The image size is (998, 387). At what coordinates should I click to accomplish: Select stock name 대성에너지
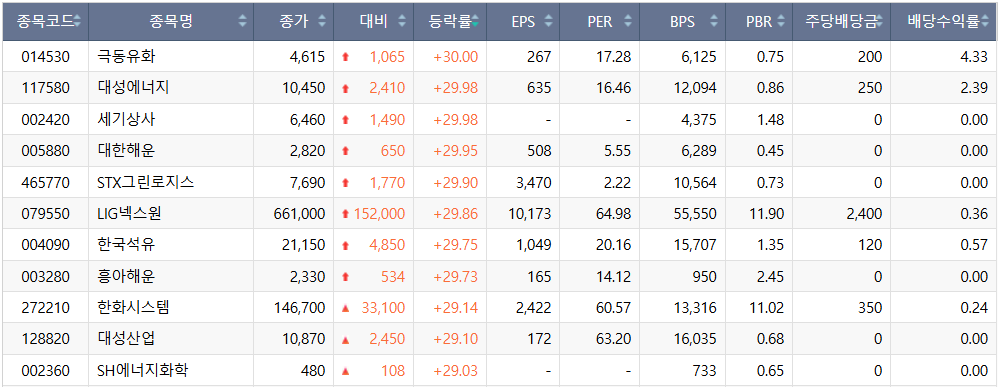(x=134, y=88)
